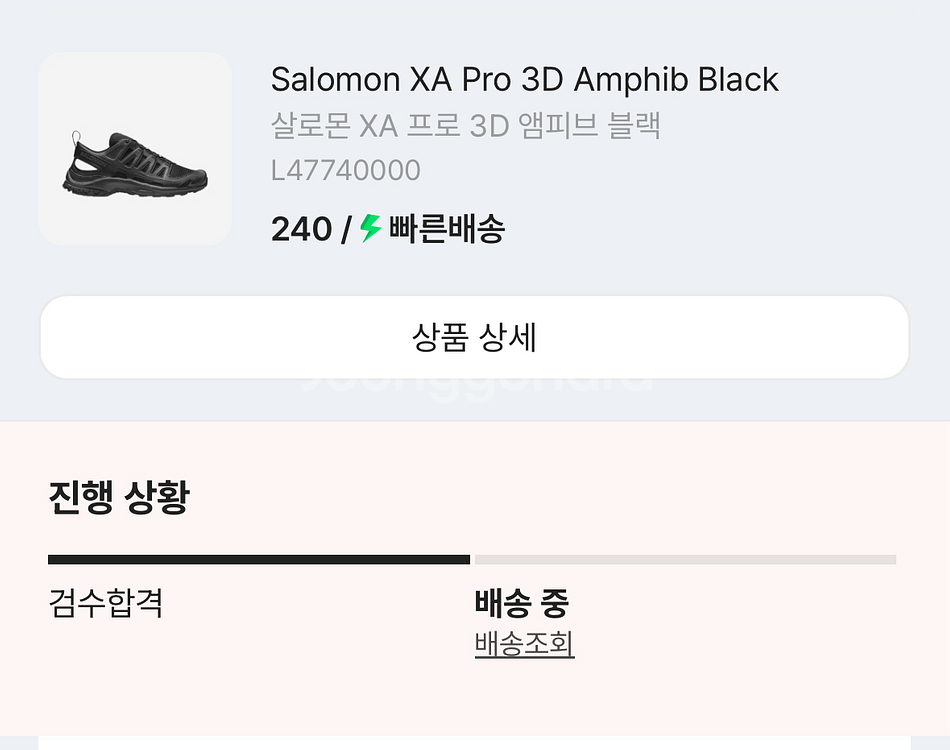
Task: Click the filled black progress bar segment
Action: pos(258,560)
